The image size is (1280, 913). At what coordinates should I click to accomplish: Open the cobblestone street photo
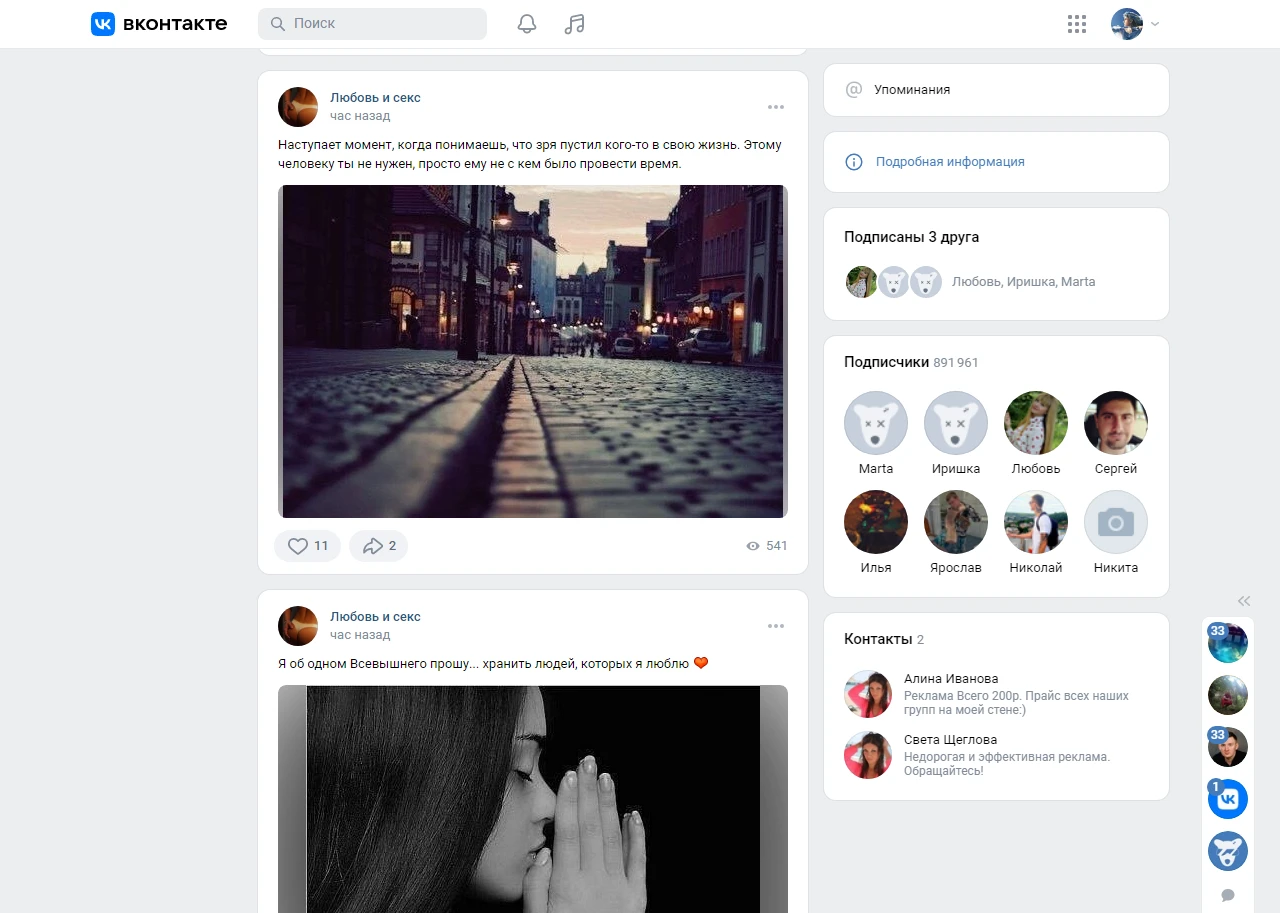[533, 351]
